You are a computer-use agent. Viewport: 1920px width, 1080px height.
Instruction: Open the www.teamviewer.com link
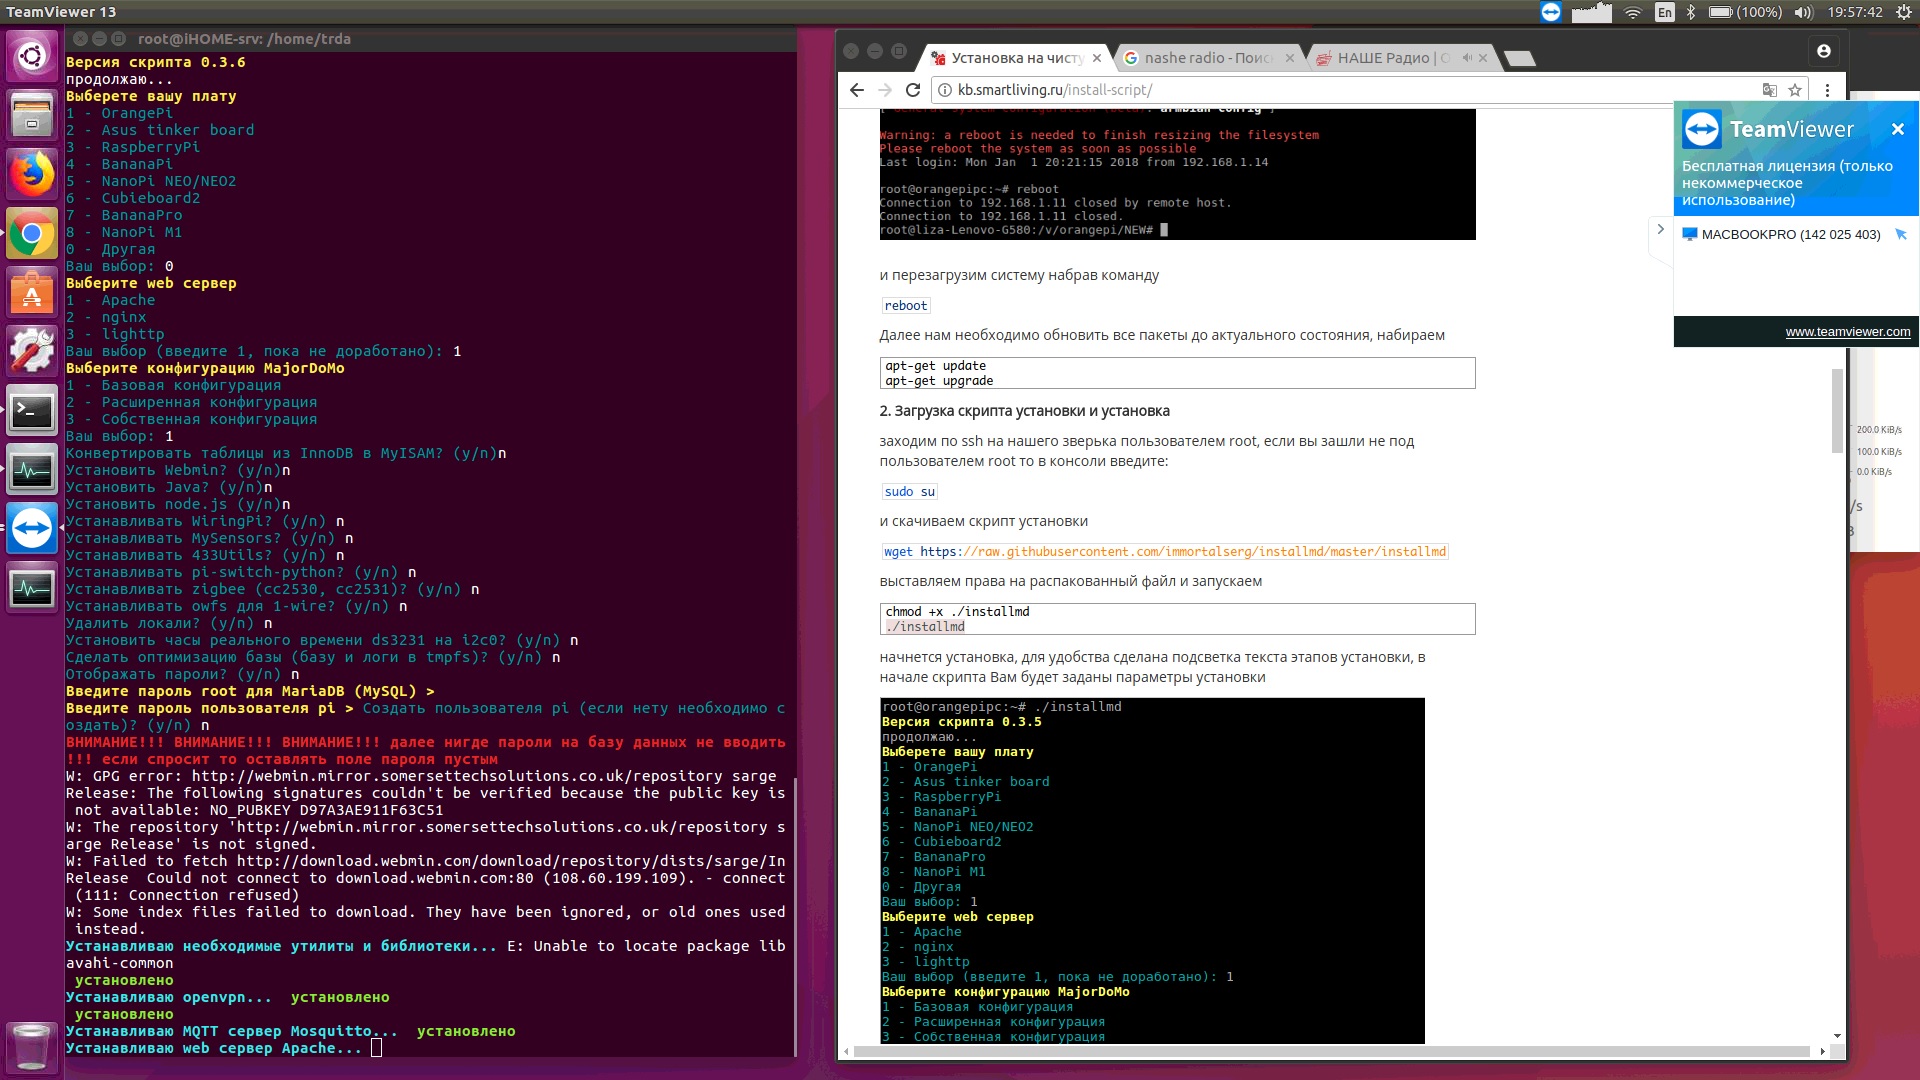coord(1848,332)
